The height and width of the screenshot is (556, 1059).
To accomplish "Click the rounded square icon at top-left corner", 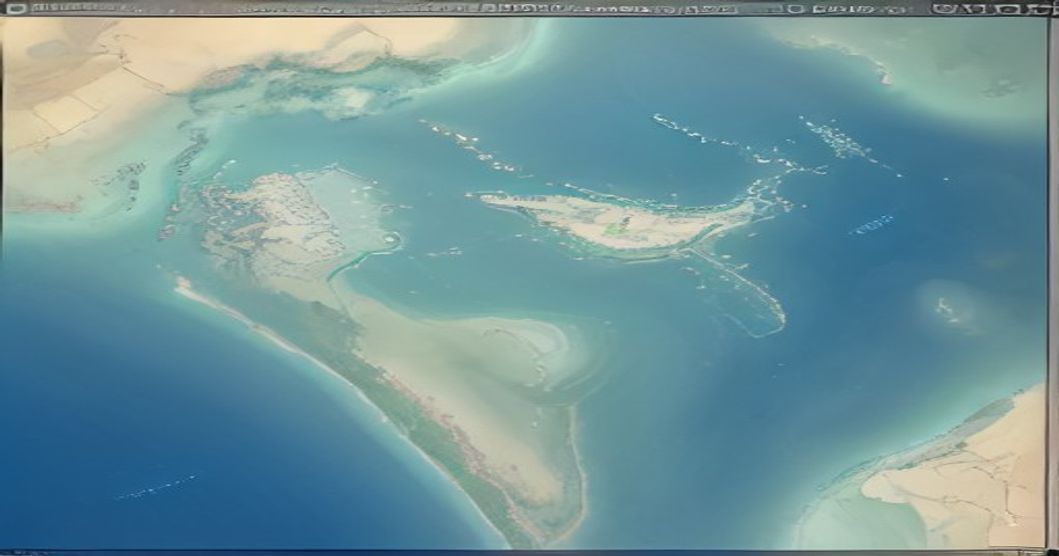I will (16, 9).
